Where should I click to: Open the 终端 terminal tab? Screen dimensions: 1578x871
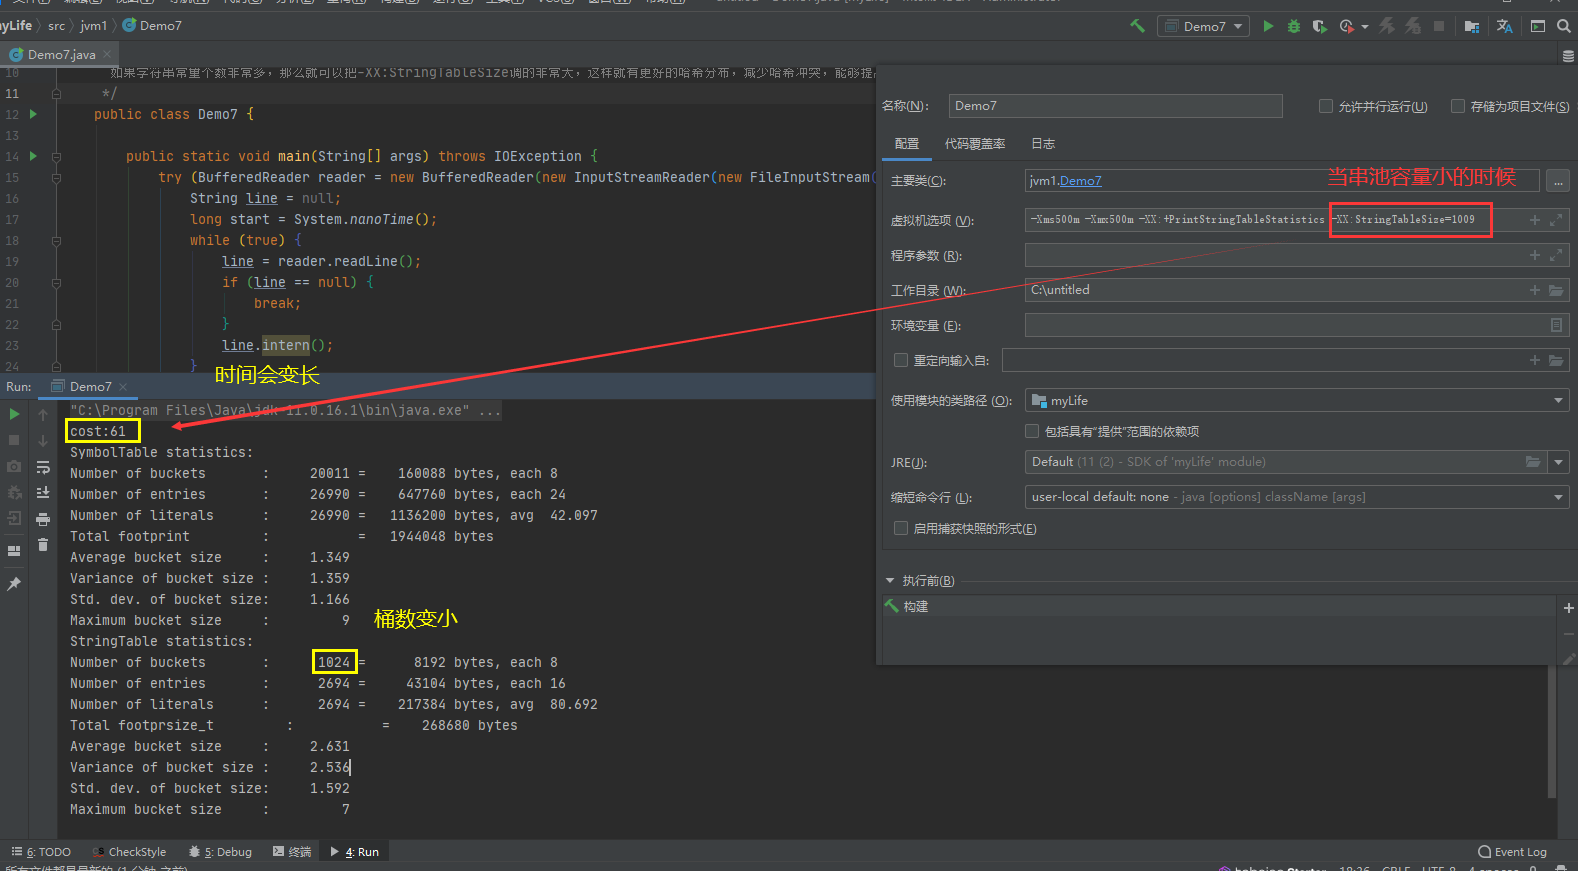click(292, 852)
